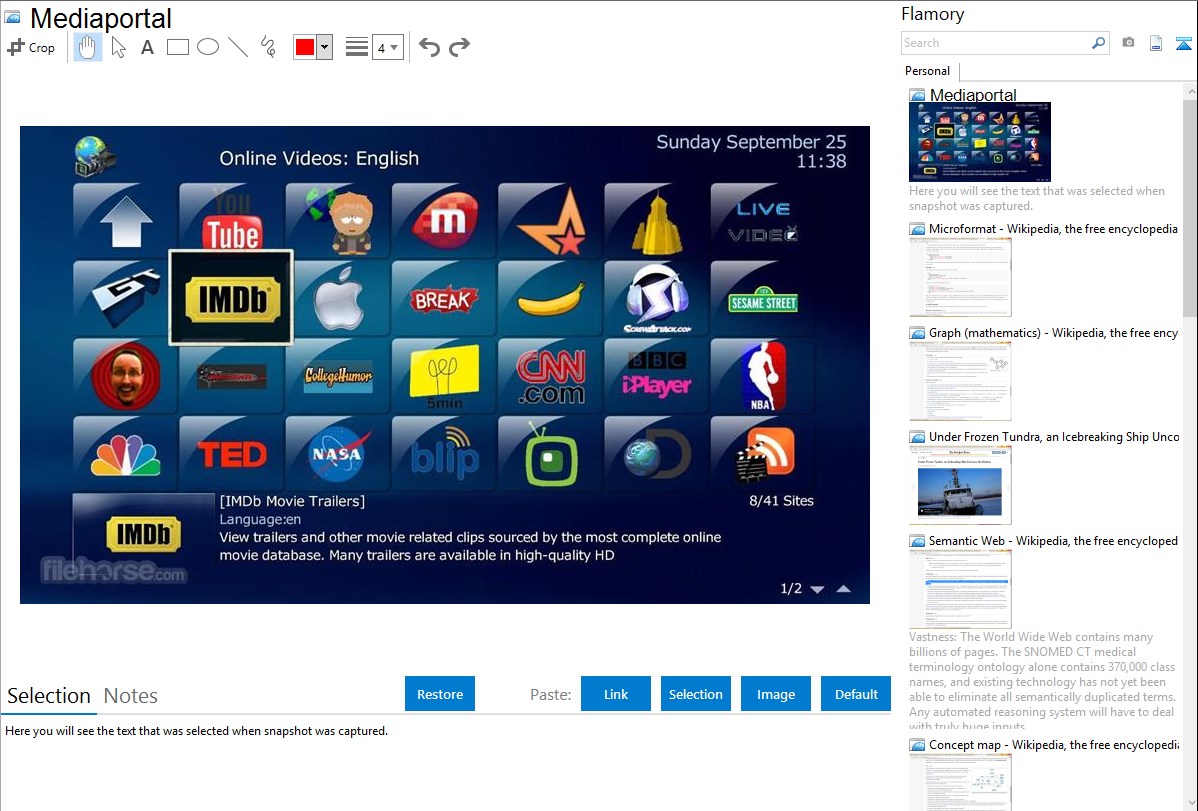The height and width of the screenshot is (811, 1198).
Task: Click the CollegeHumor tile
Action: (338, 377)
